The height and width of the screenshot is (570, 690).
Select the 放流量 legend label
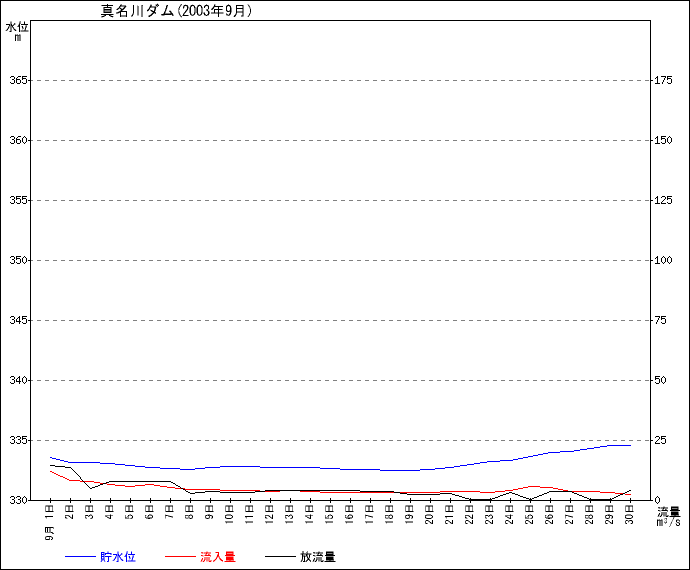click(x=317, y=556)
